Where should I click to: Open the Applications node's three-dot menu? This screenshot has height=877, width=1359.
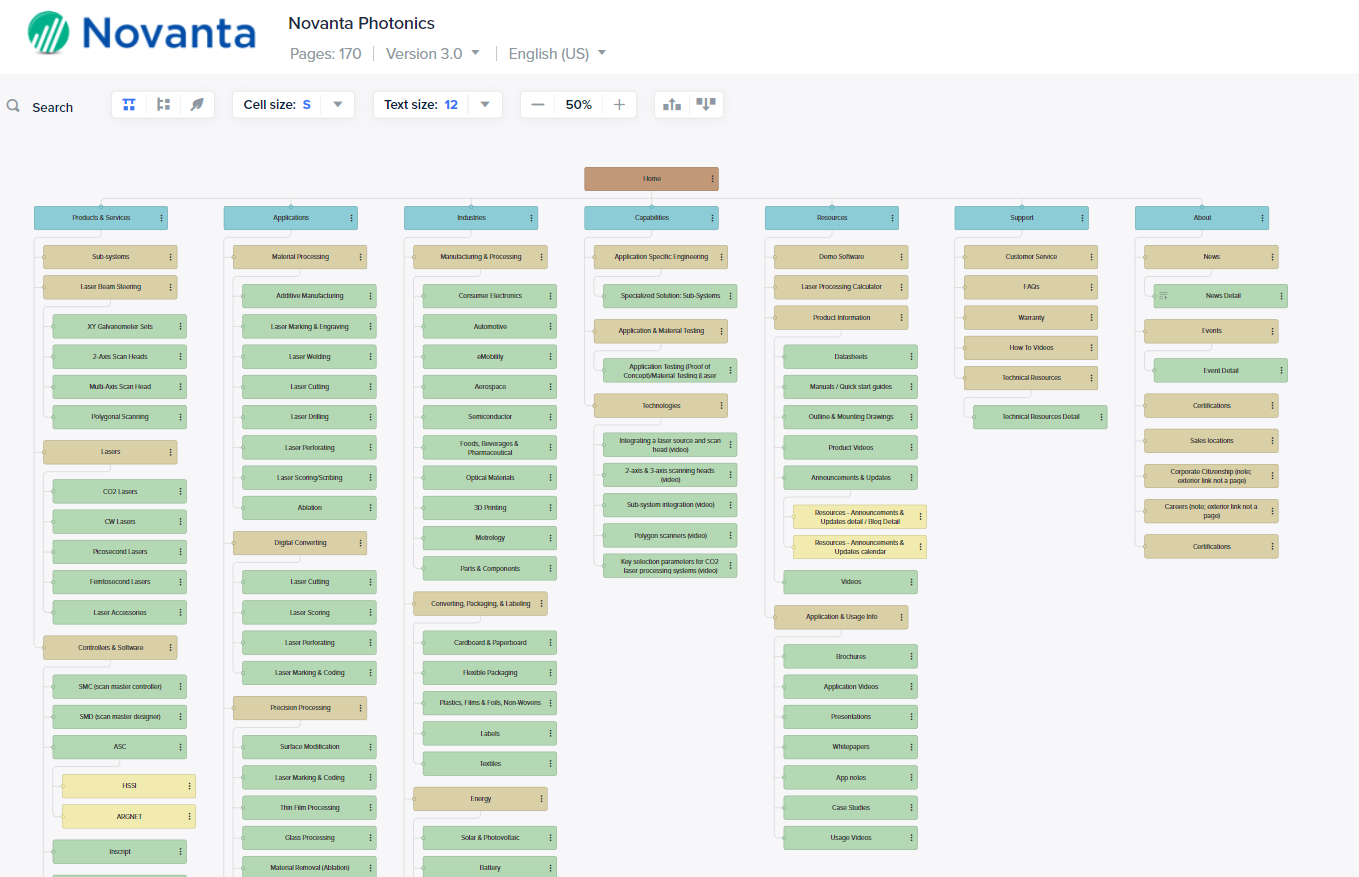pos(351,217)
